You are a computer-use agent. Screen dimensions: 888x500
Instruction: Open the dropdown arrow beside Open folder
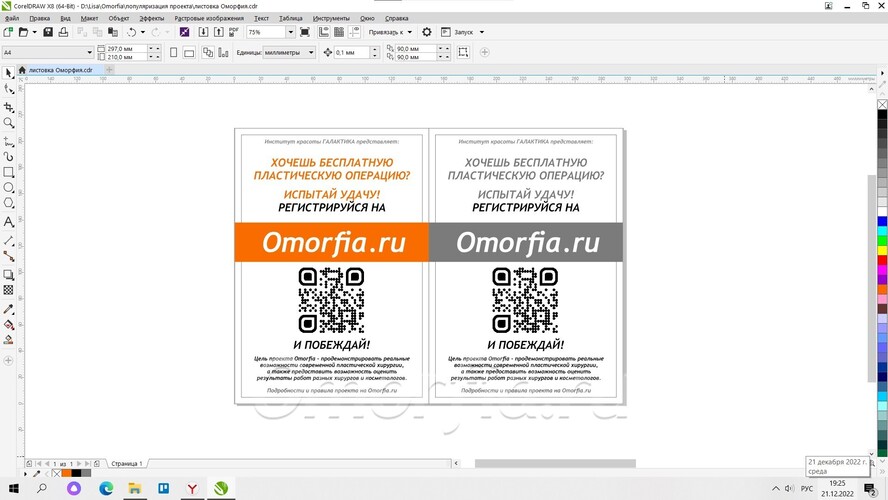(35, 32)
